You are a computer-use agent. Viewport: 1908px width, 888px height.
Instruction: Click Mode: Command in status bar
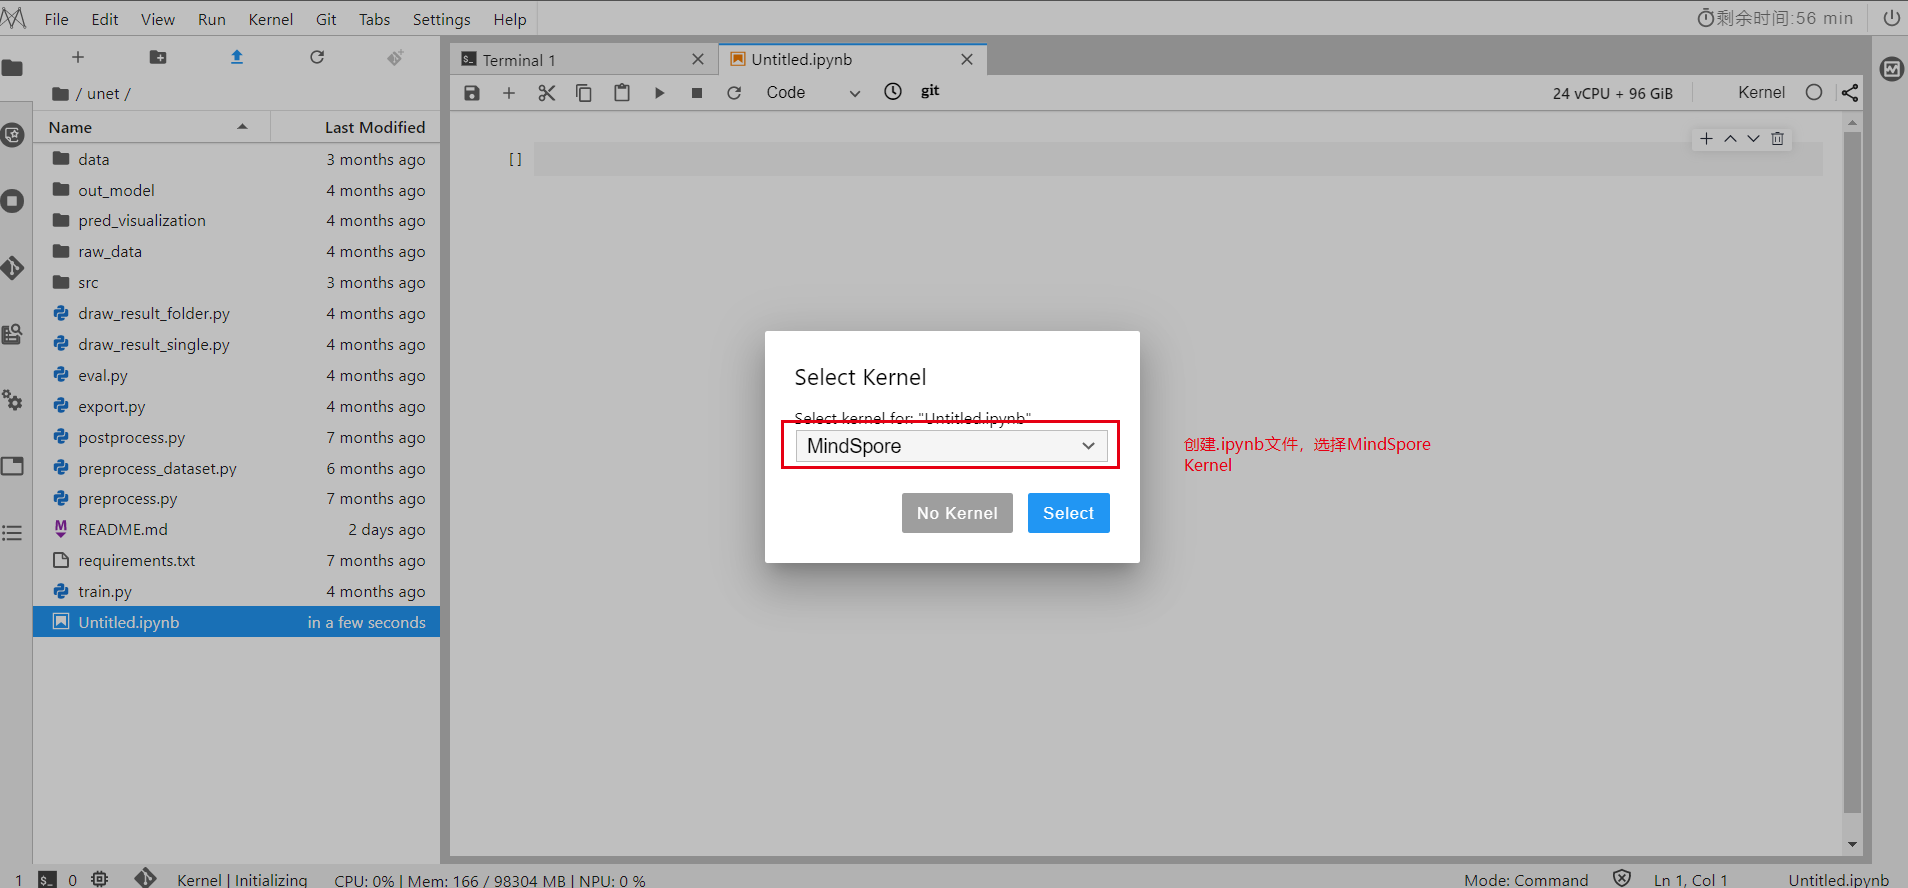pos(1526,880)
